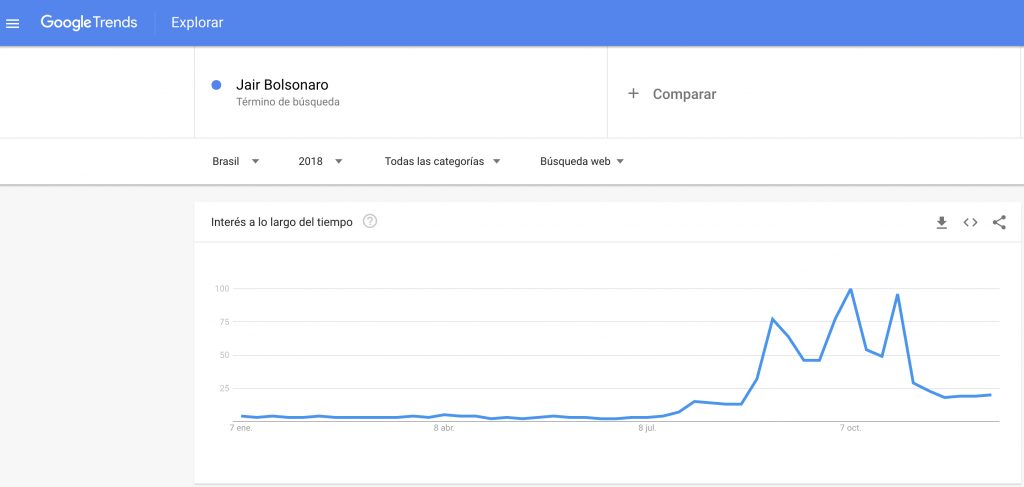Click the 100 peak point in October

click(x=850, y=289)
